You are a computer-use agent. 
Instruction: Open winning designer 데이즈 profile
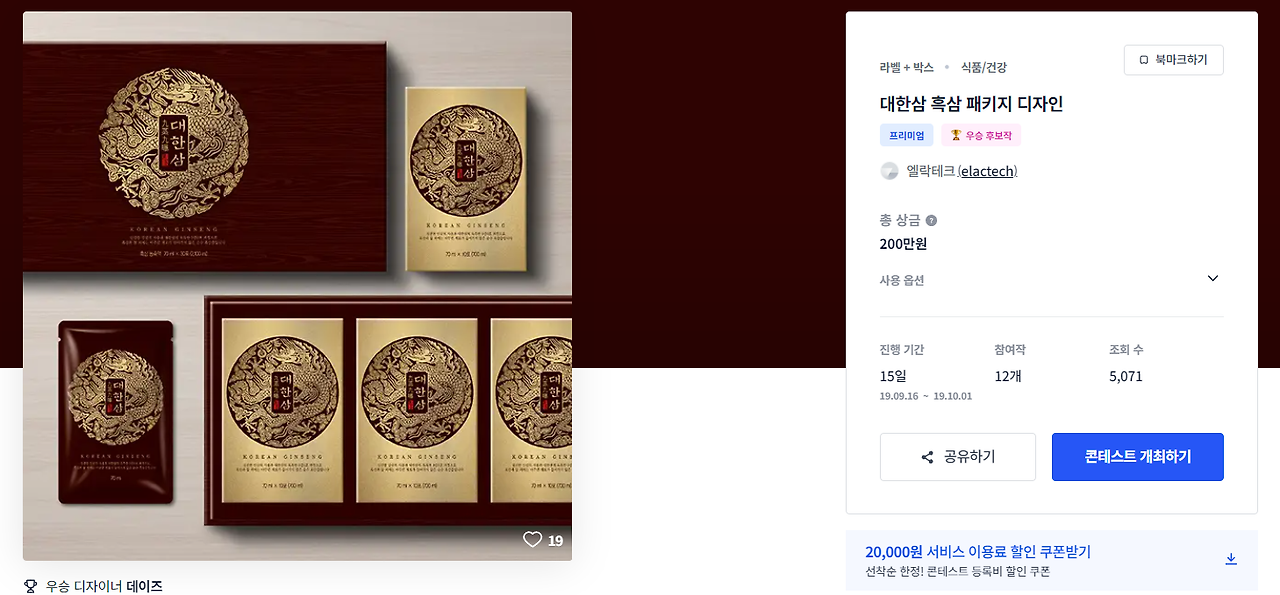pyautogui.click(x=144, y=586)
